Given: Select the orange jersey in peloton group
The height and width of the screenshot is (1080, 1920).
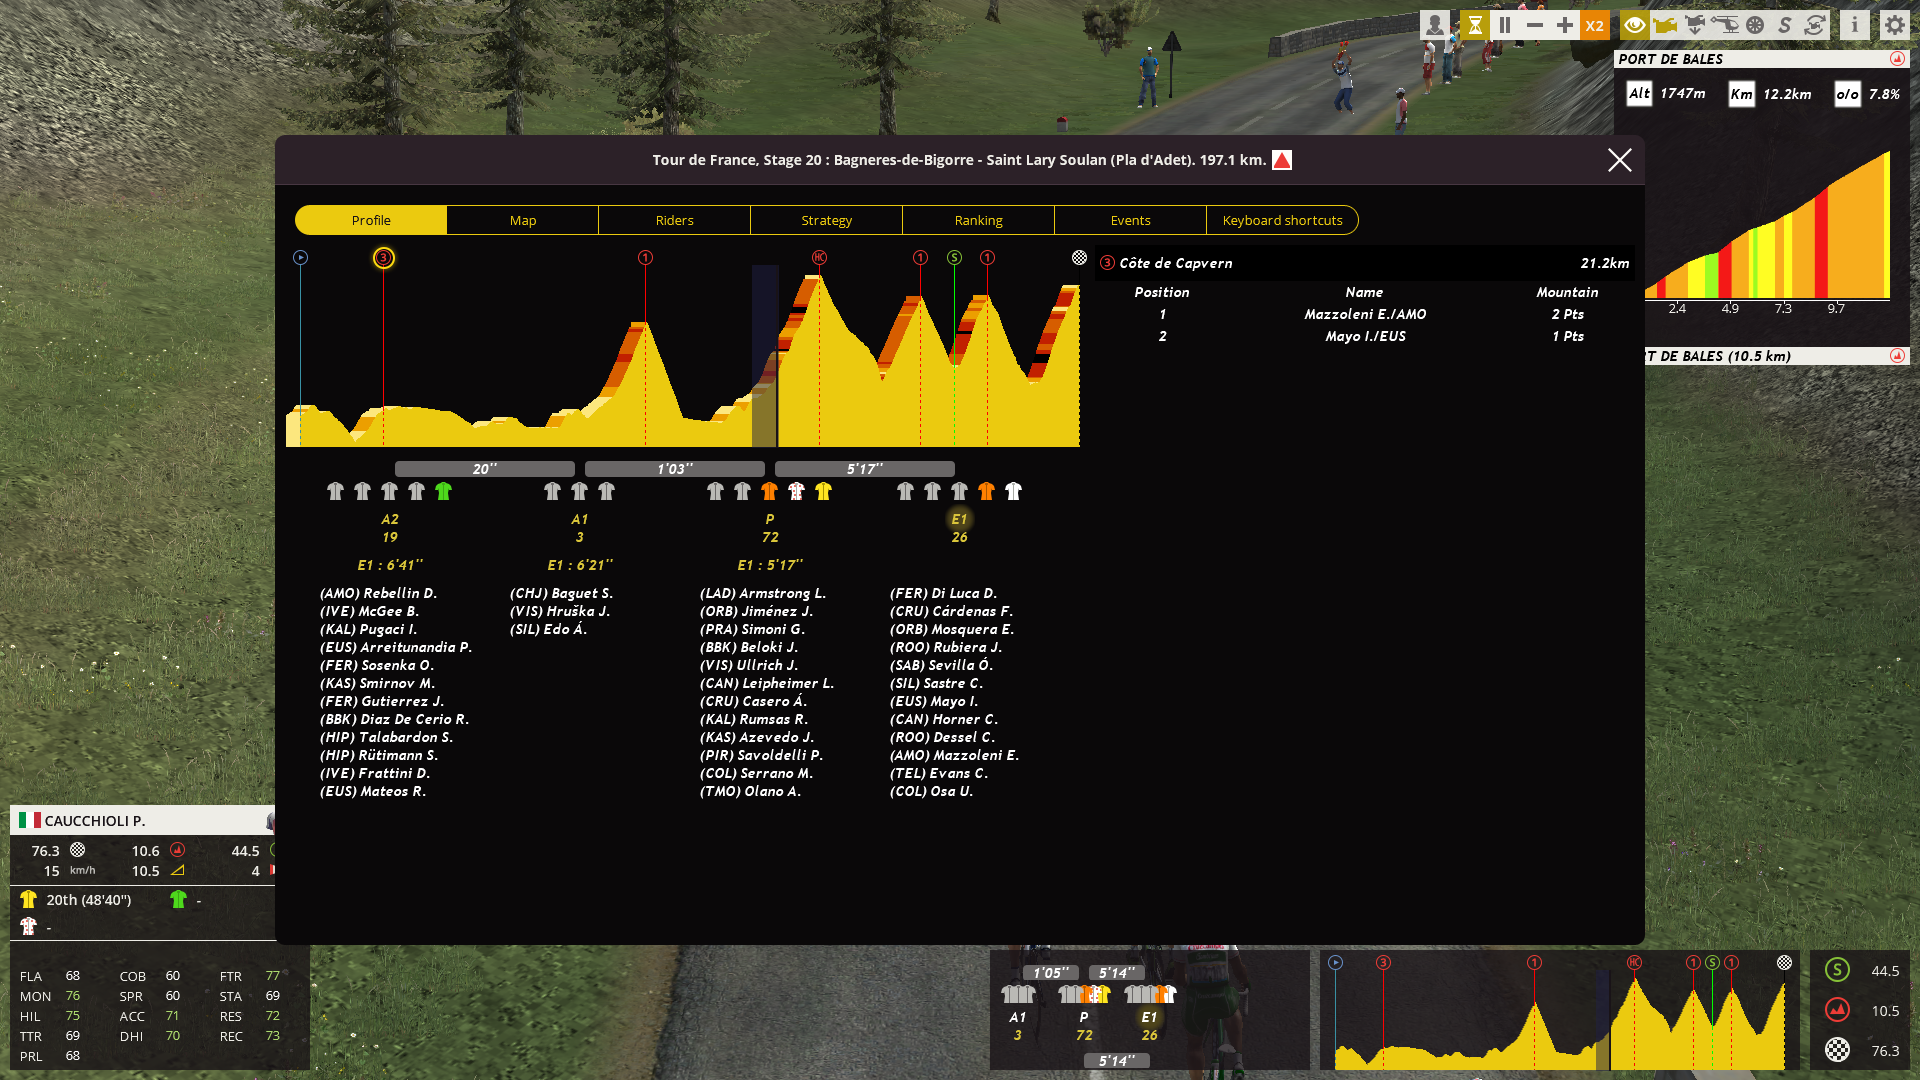Looking at the screenshot, I should (769, 491).
